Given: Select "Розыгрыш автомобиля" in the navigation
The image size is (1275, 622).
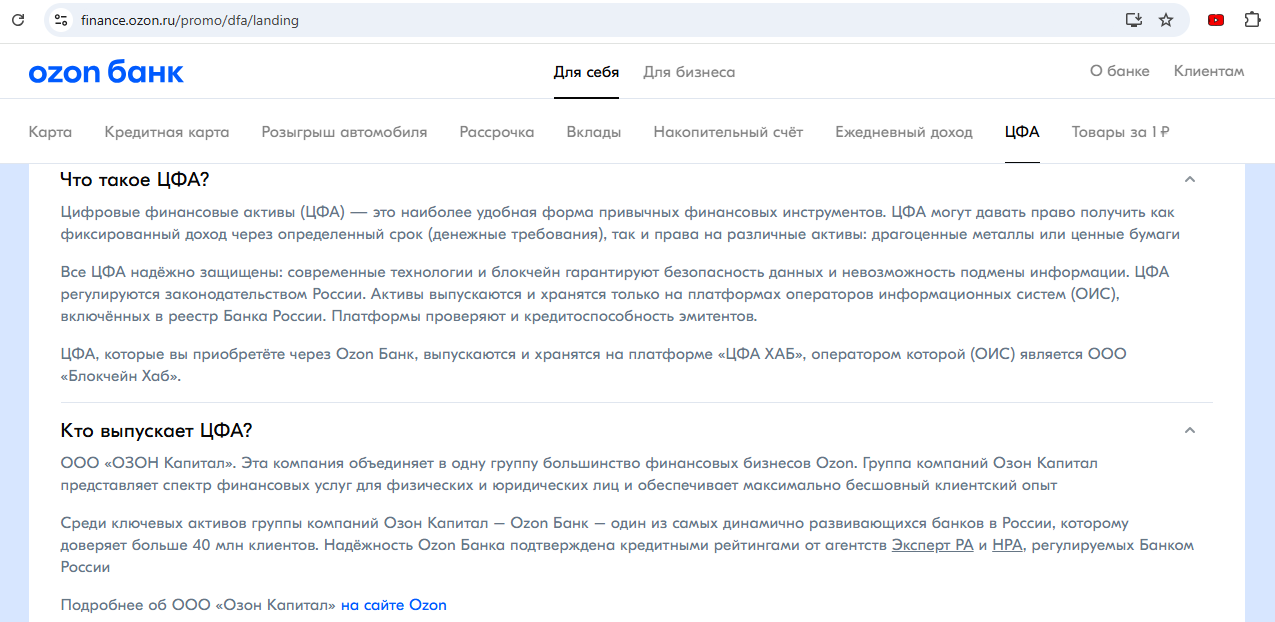Looking at the screenshot, I should (x=344, y=132).
